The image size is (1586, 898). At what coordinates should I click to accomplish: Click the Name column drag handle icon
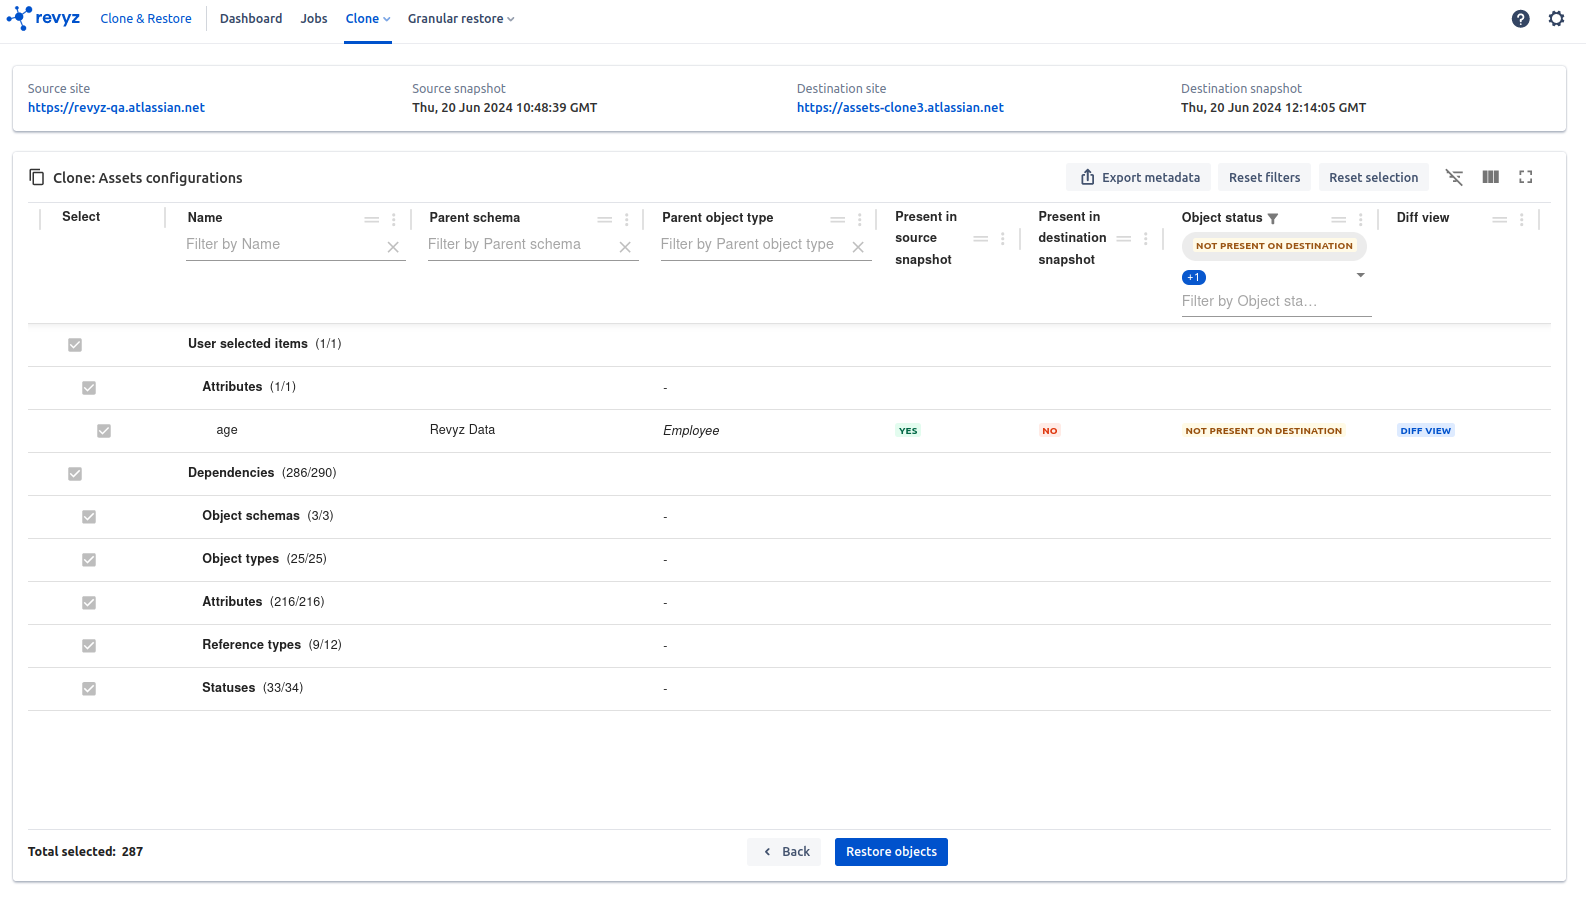(372, 220)
